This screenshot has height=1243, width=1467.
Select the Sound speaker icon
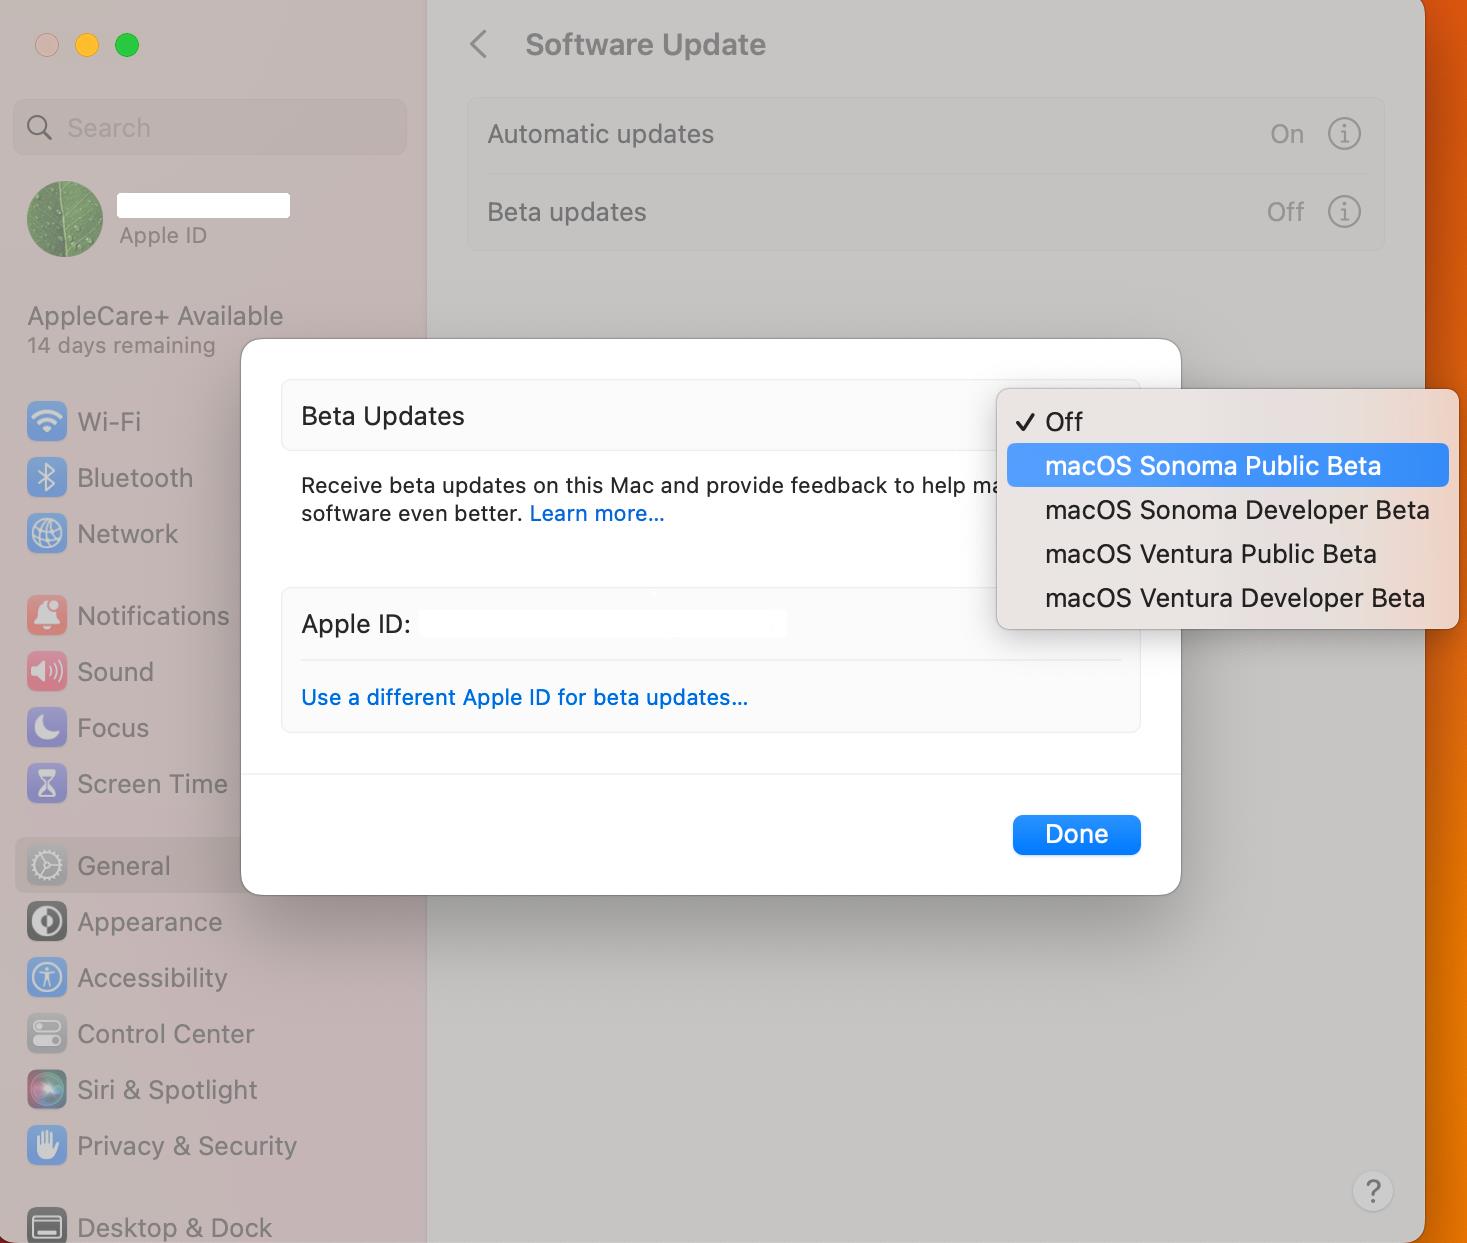47,671
